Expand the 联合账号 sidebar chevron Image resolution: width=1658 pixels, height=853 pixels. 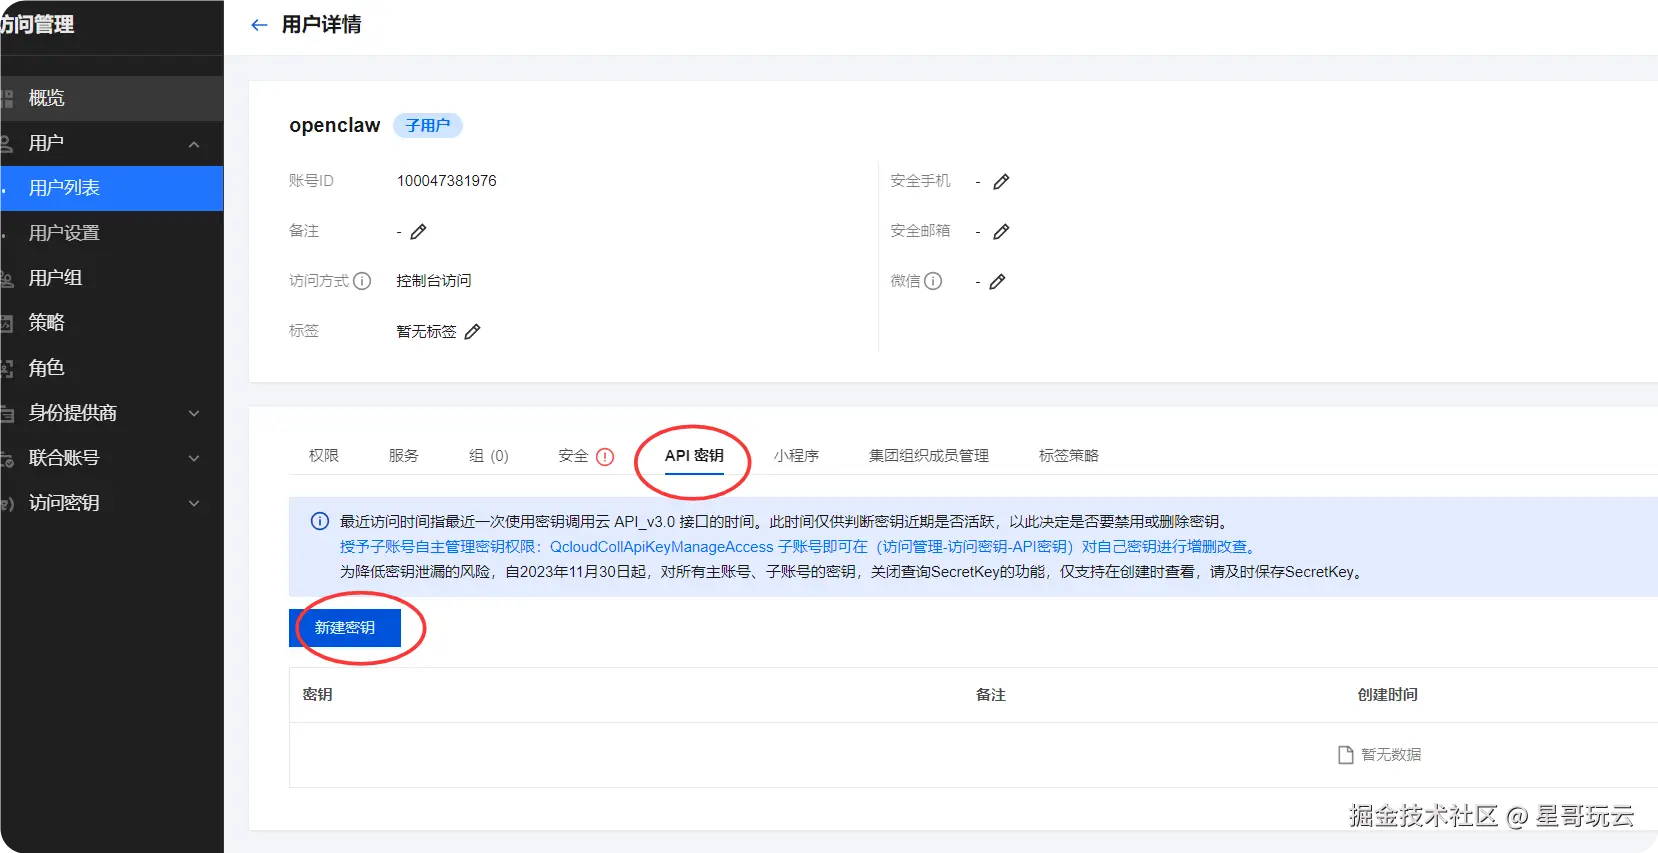[x=194, y=458]
